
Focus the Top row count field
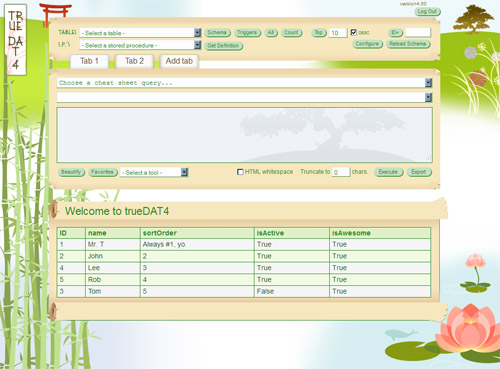click(x=338, y=33)
